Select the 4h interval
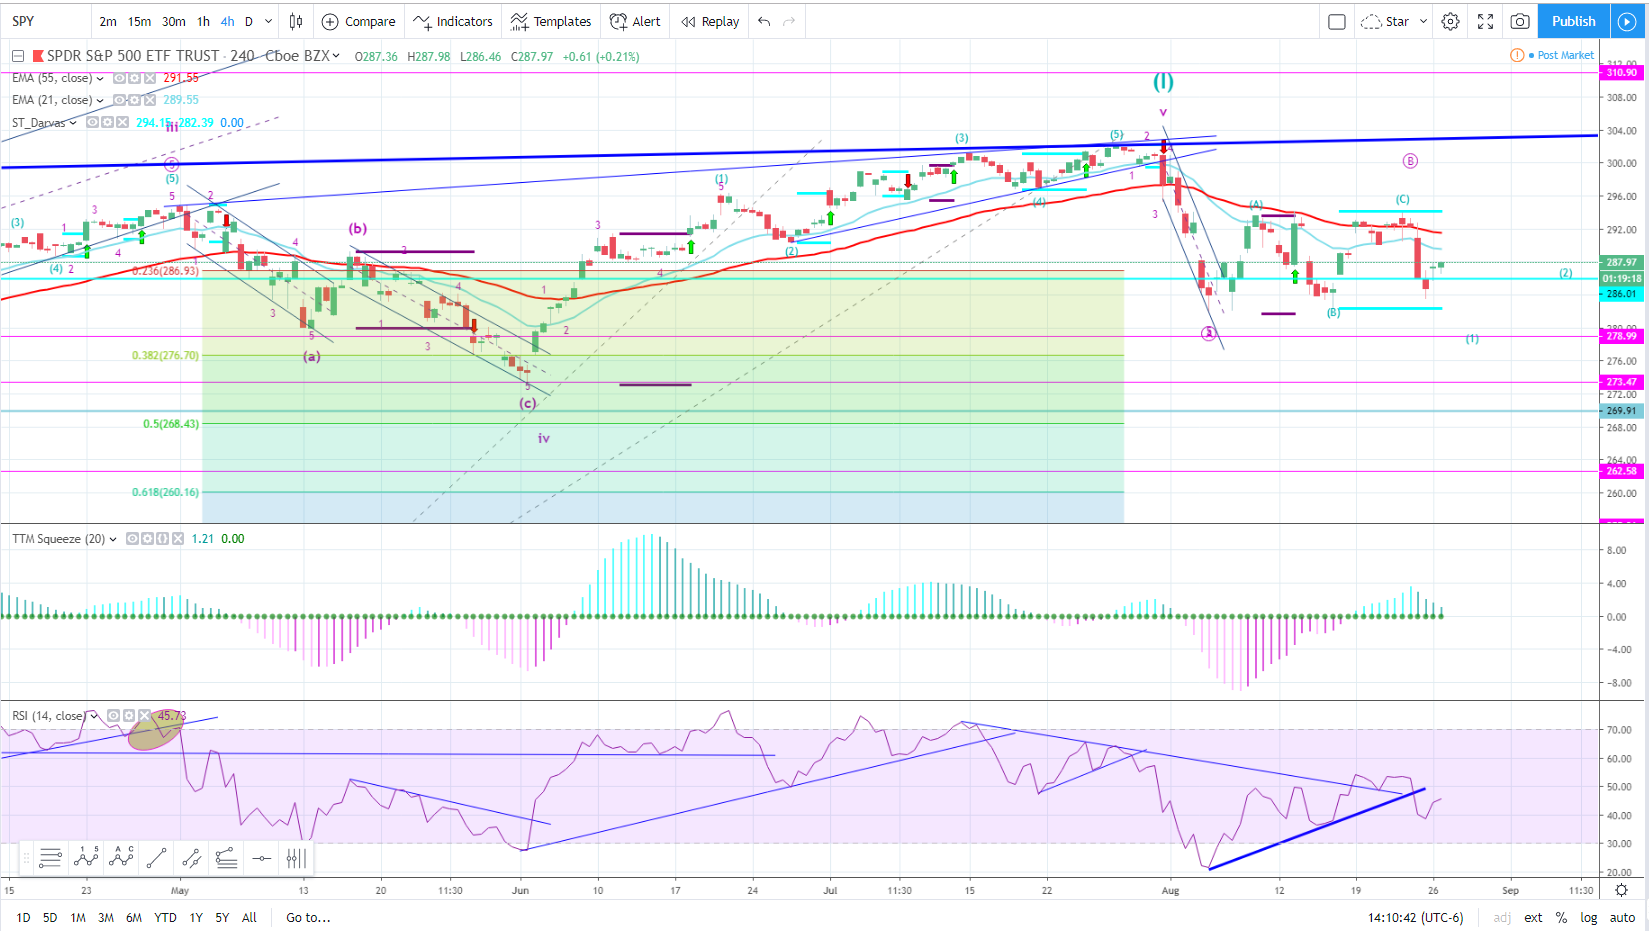The image size is (1649, 931). click(228, 21)
